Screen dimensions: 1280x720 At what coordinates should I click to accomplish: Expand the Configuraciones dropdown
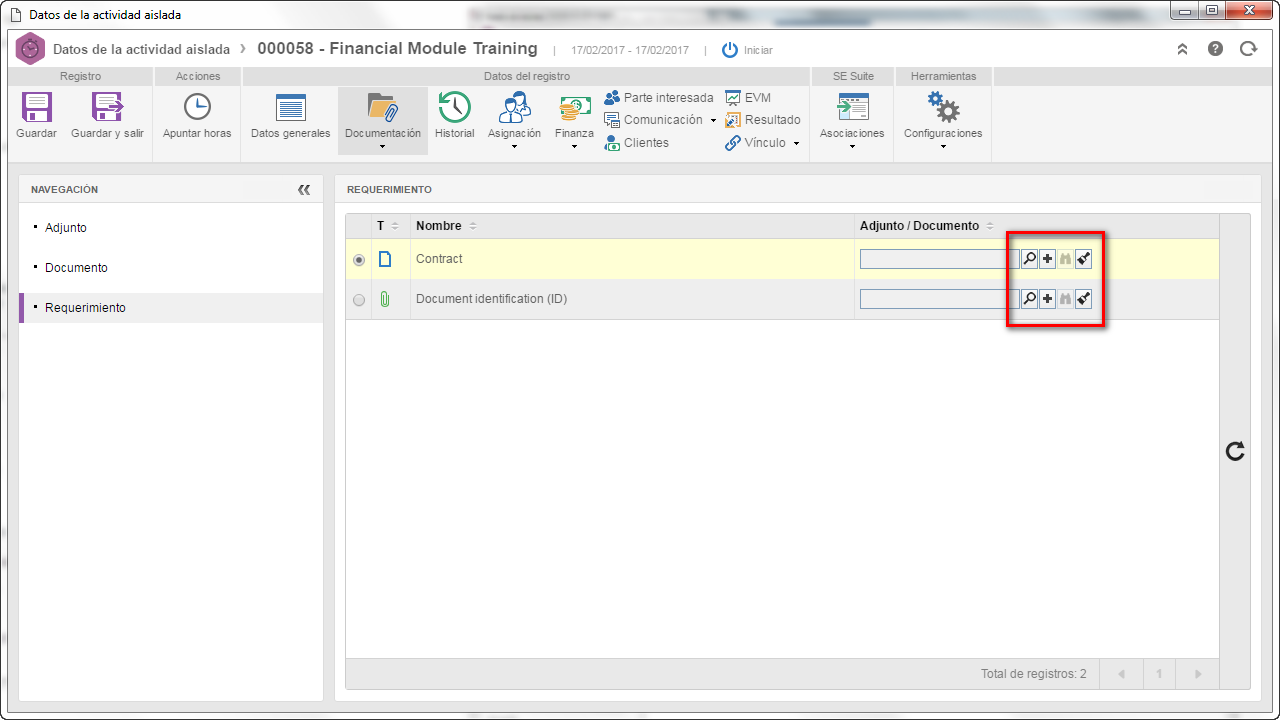click(x=943, y=147)
